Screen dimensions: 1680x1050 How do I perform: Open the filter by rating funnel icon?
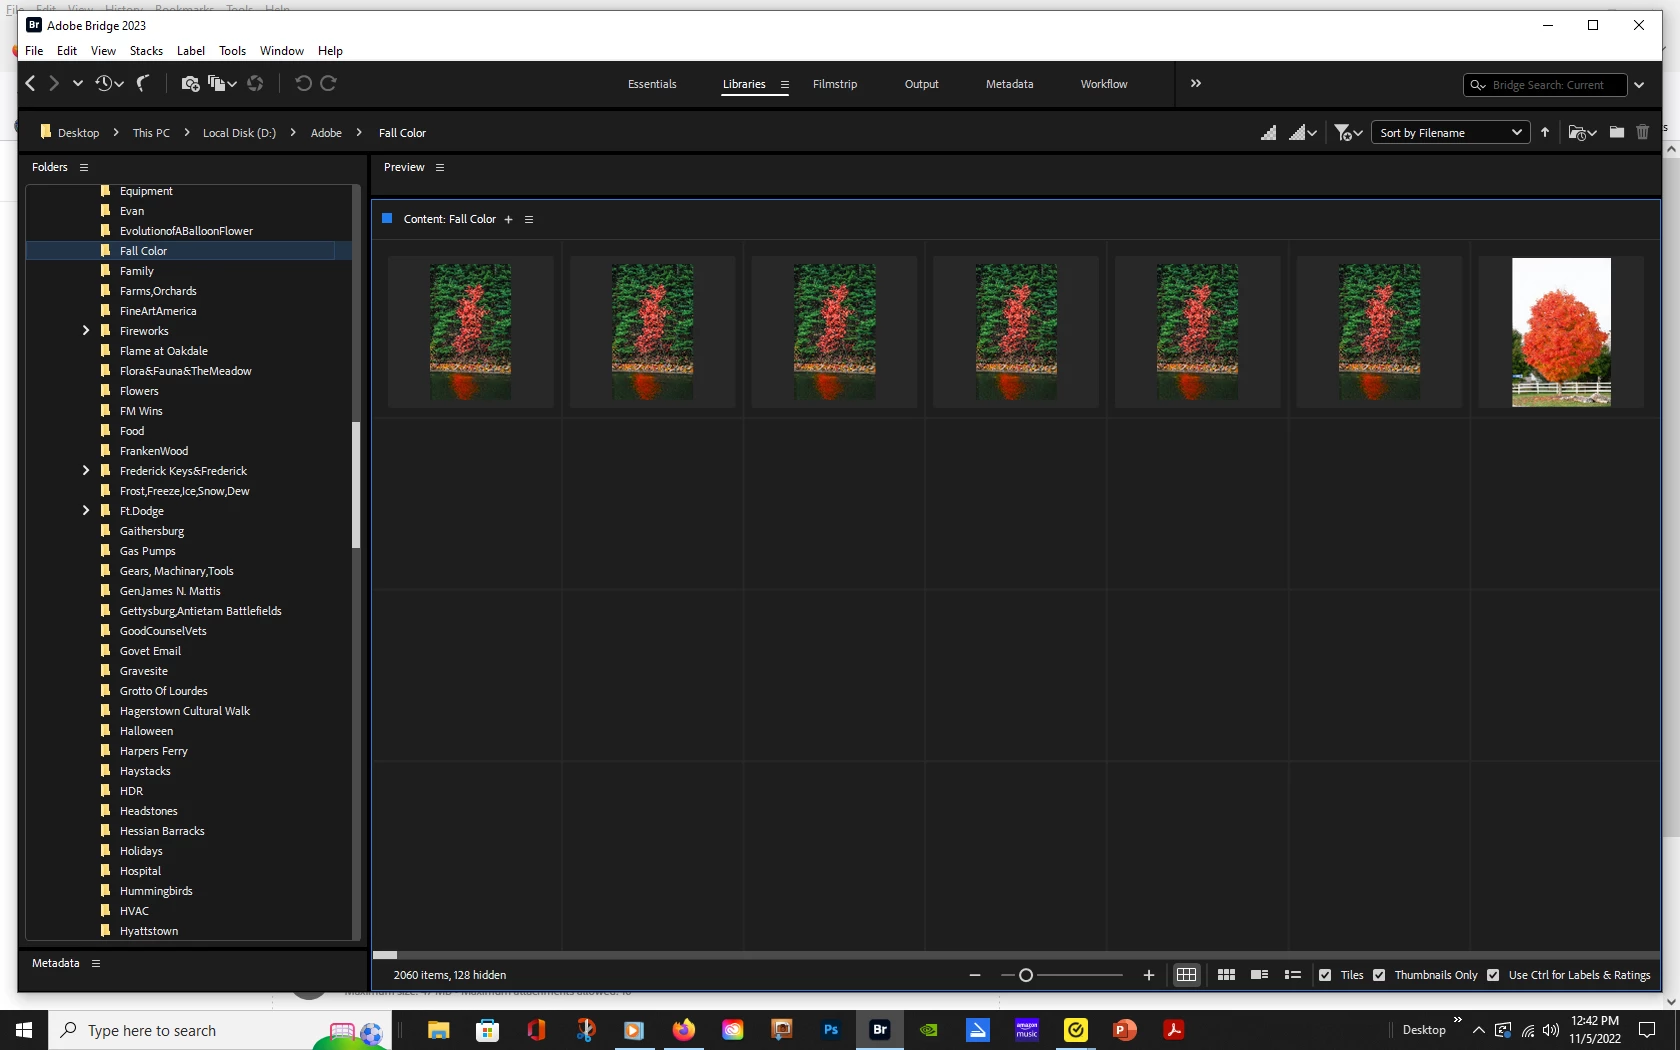(1348, 133)
